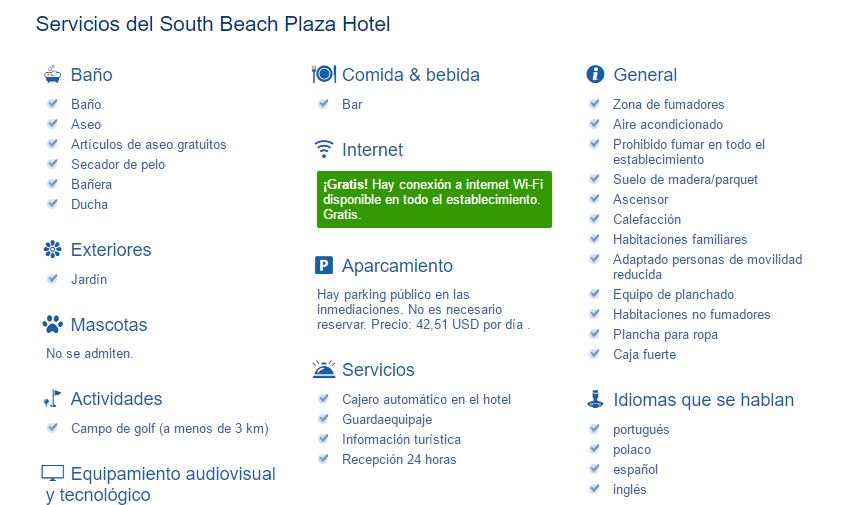Click the fork and plate Comida icon
This screenshot has height=505, width=847.
(x=324, y=75)
